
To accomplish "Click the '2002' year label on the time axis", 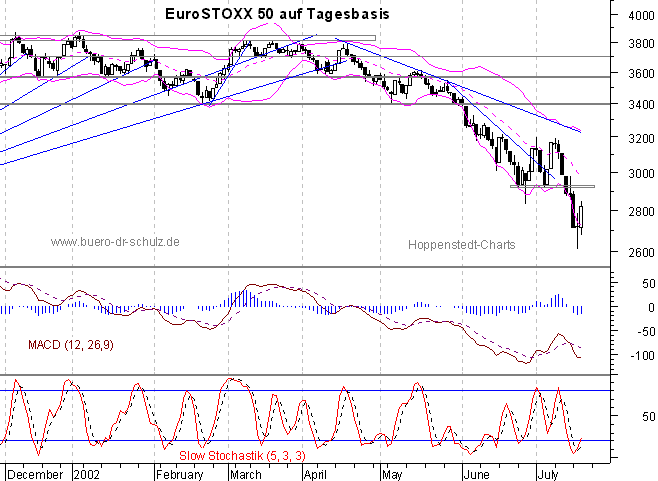I will click(87, 475).
